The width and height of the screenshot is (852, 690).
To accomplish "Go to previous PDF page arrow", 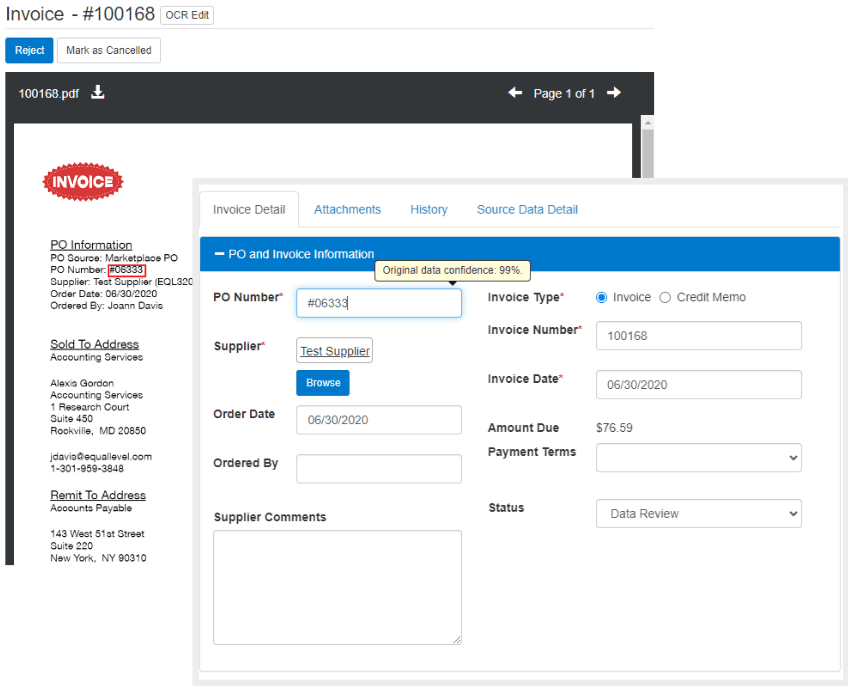I will point(515,93).
